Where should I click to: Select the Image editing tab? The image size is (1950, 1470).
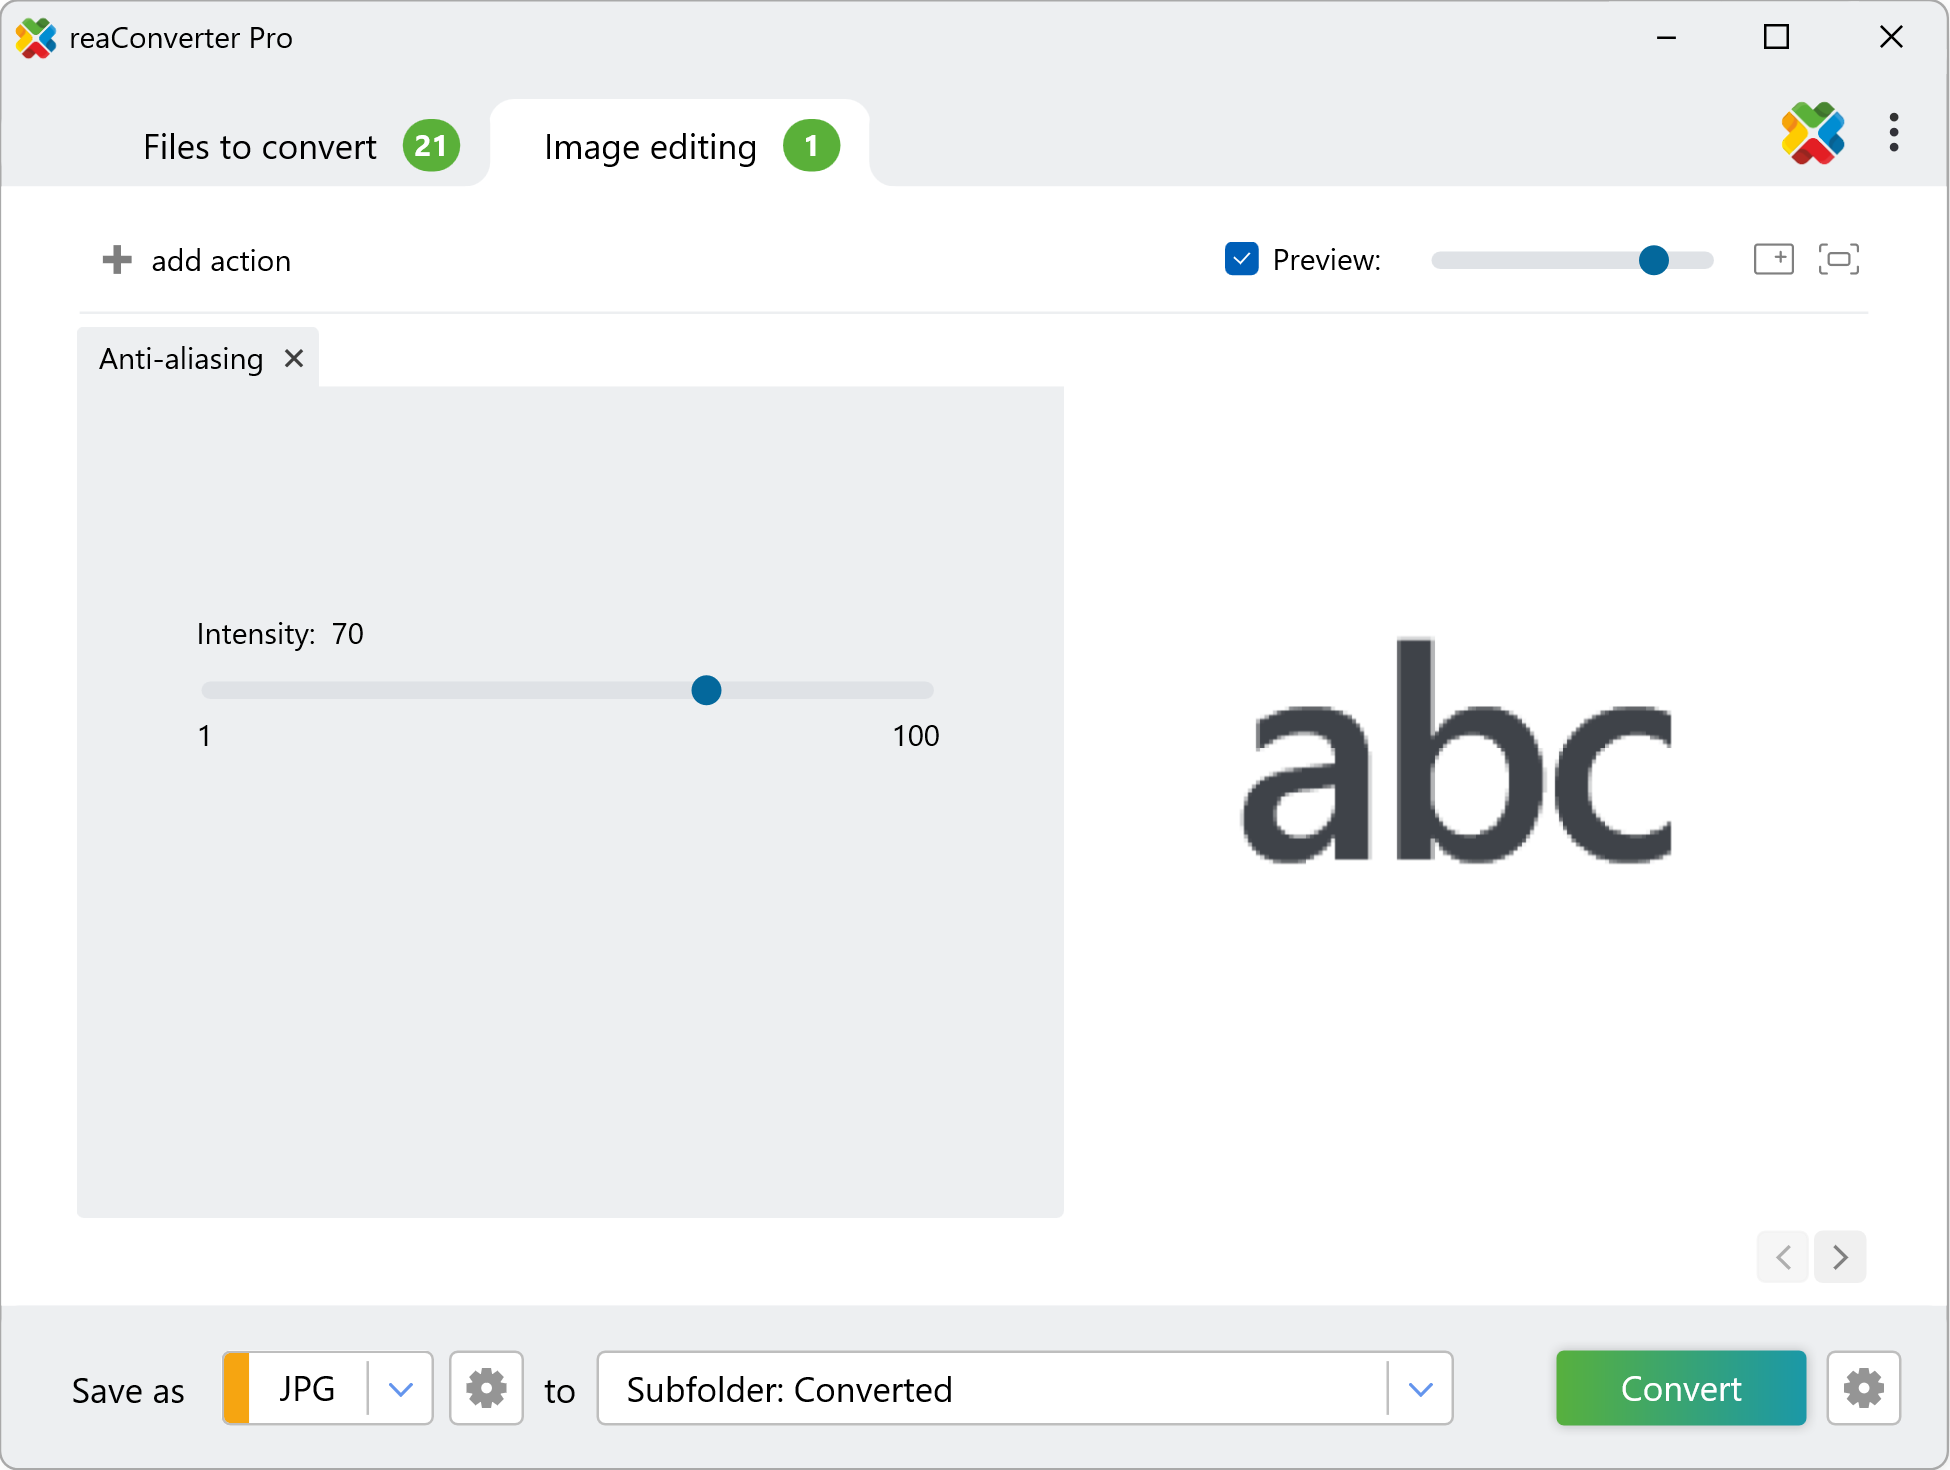(x=650, y=147)
